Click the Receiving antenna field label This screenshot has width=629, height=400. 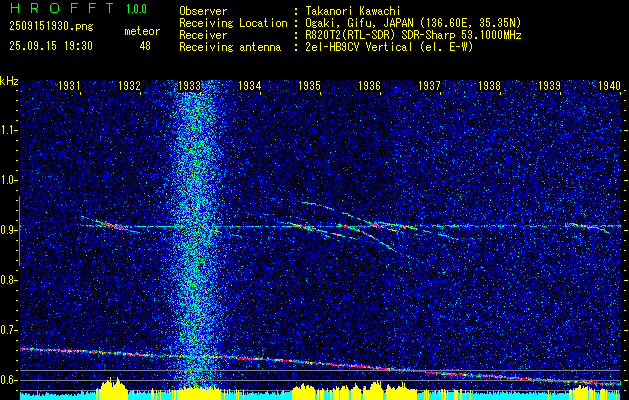[x=230, y=47]
